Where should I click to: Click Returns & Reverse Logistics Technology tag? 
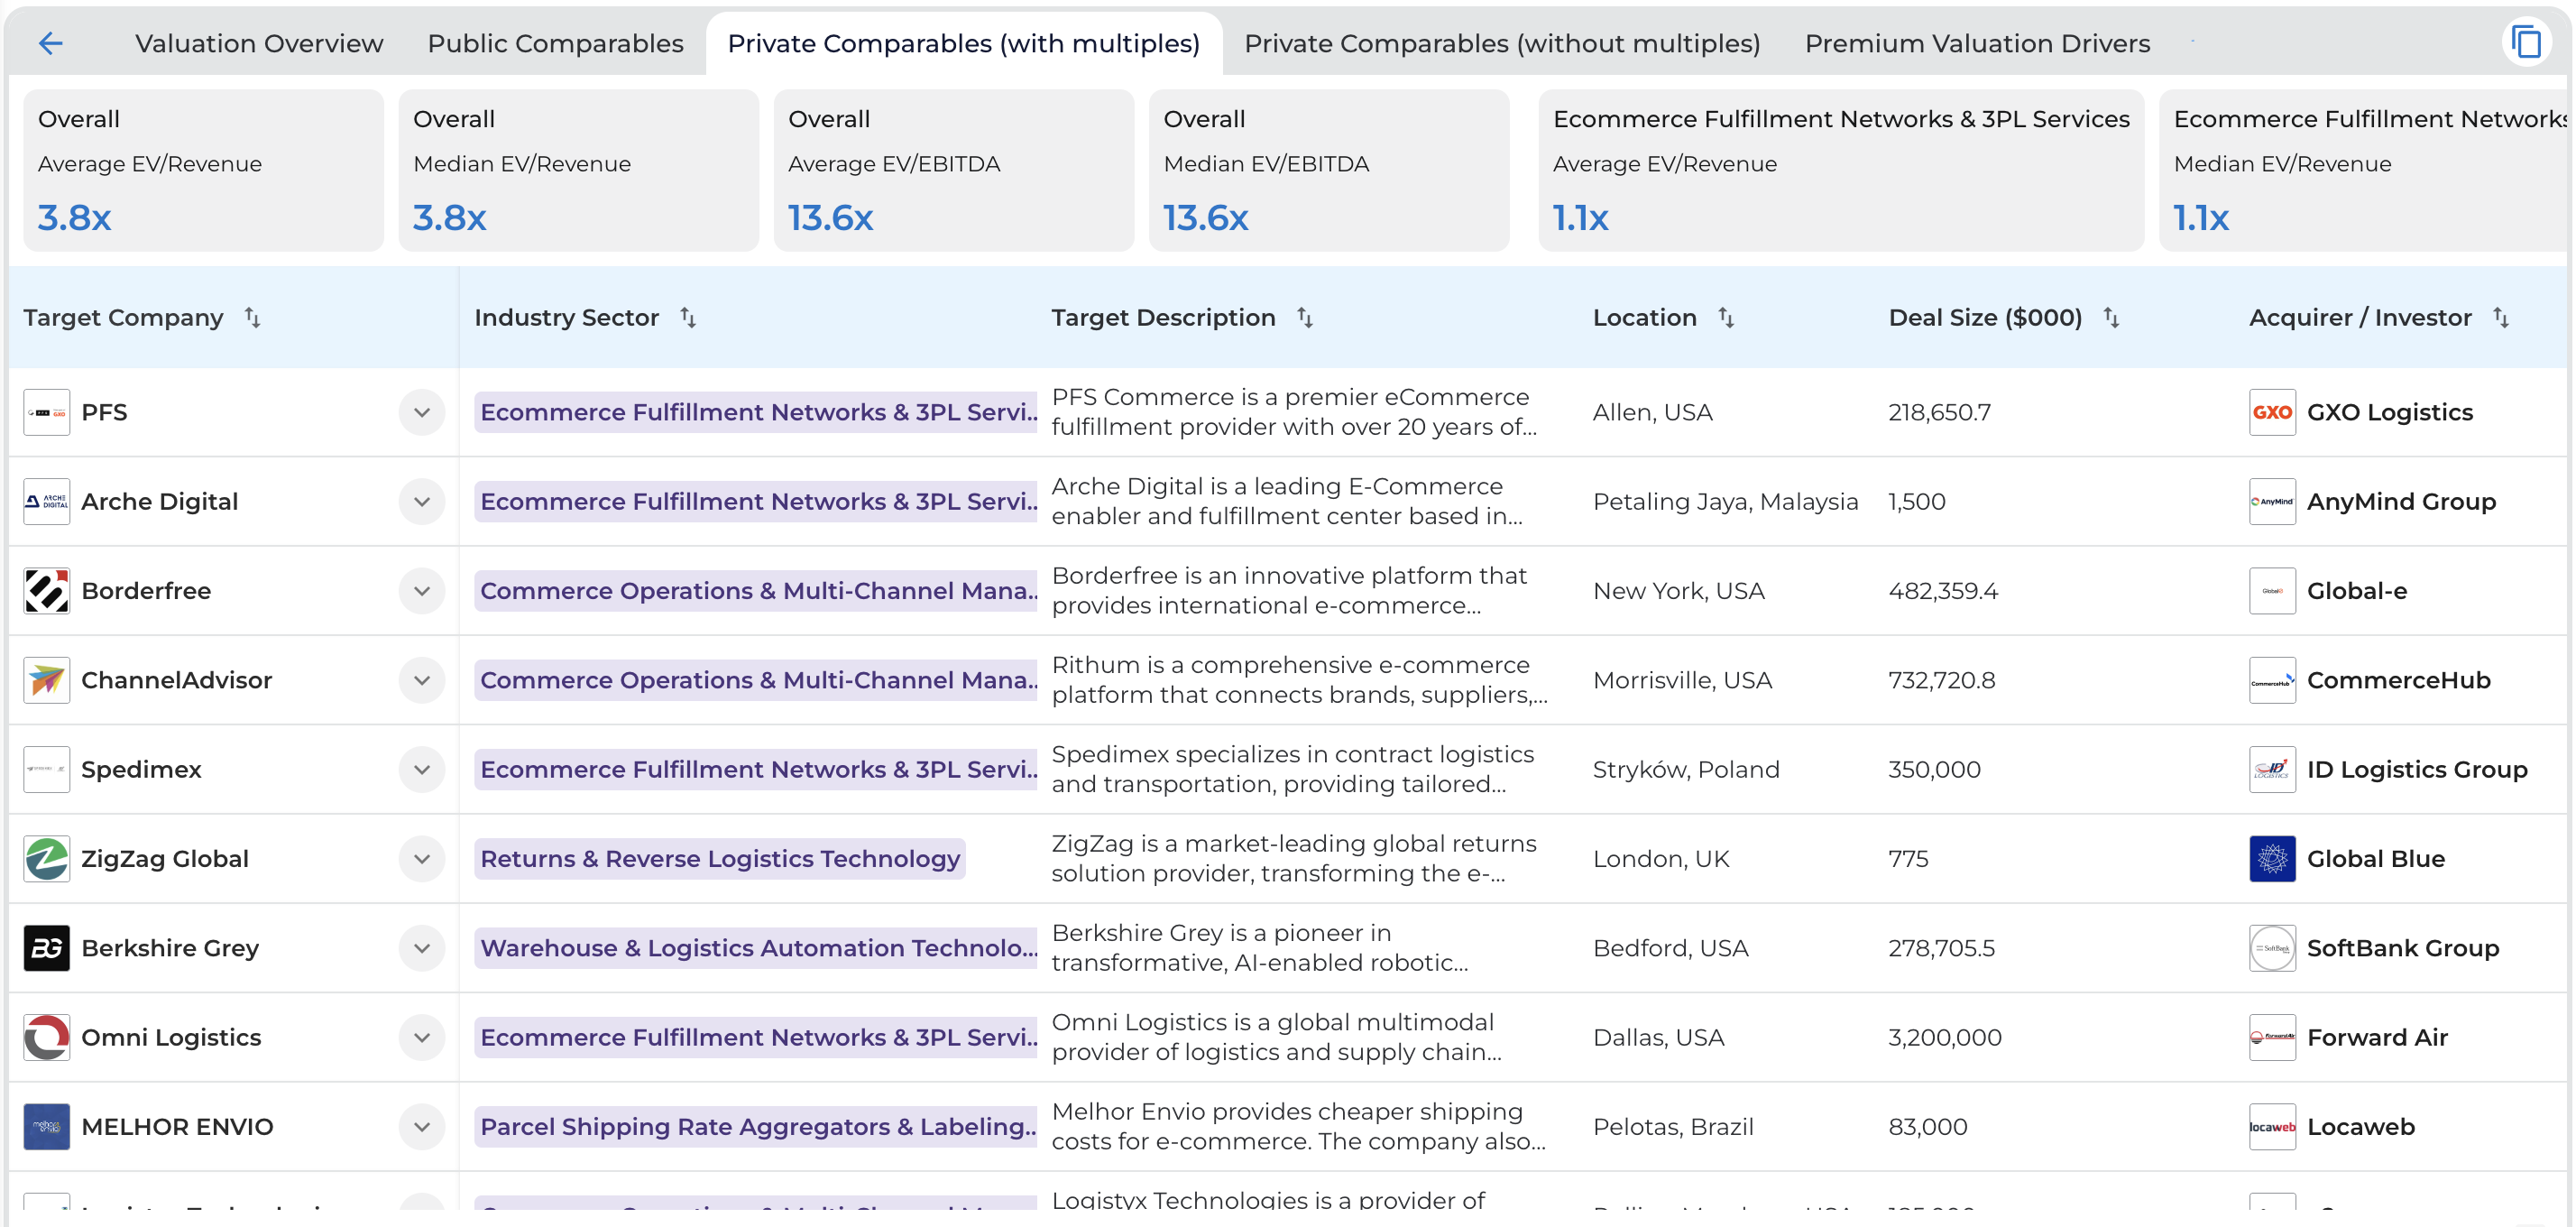click(x=719, y=859)
